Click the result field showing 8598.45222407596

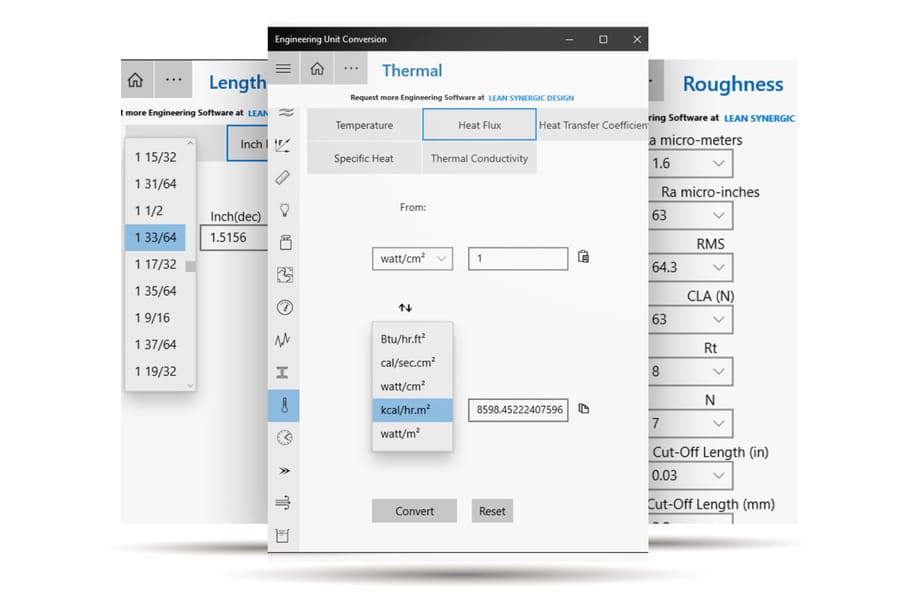[x=518, y=410]
